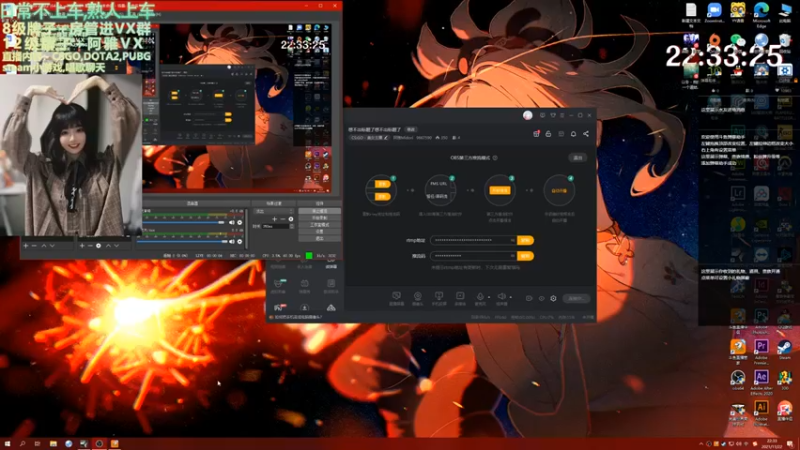800x450 pixels.
Task: Click the OBS controls panel header
Action: (319, 203)
